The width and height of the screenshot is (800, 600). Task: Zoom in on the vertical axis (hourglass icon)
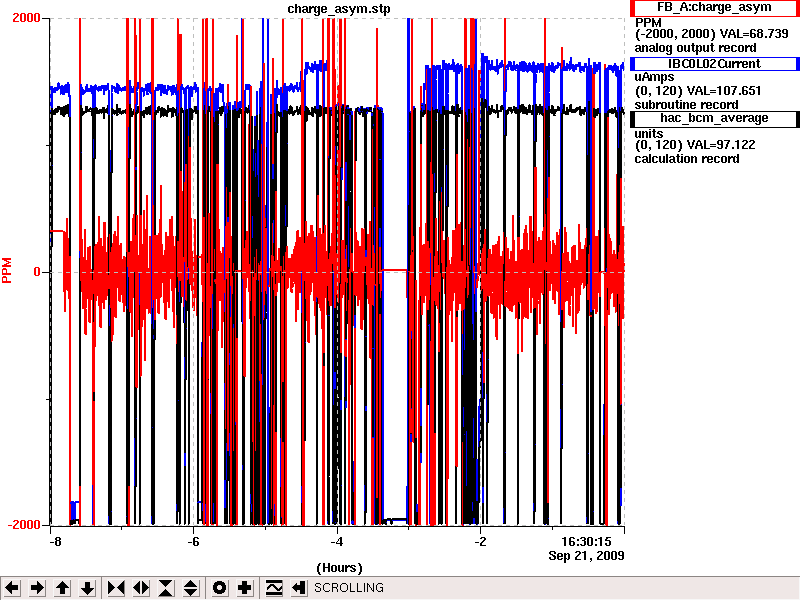point(166,588)
